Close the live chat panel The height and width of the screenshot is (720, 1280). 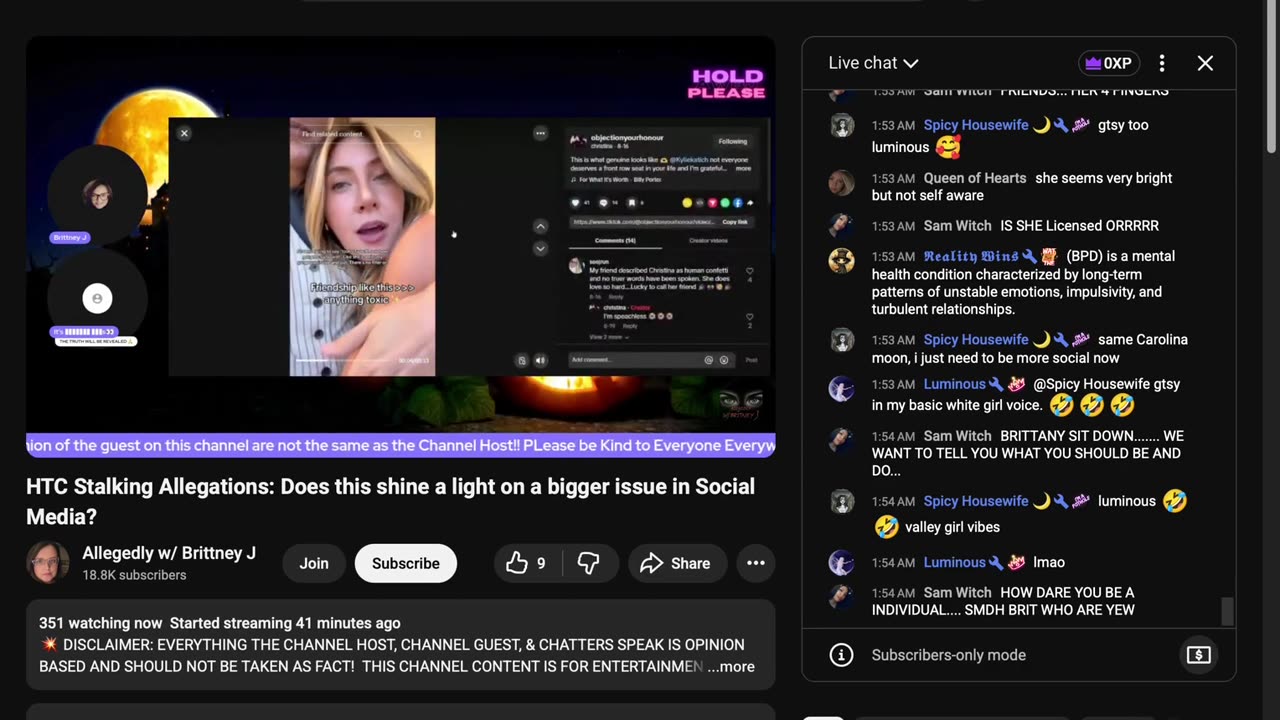click(1205, 63)
